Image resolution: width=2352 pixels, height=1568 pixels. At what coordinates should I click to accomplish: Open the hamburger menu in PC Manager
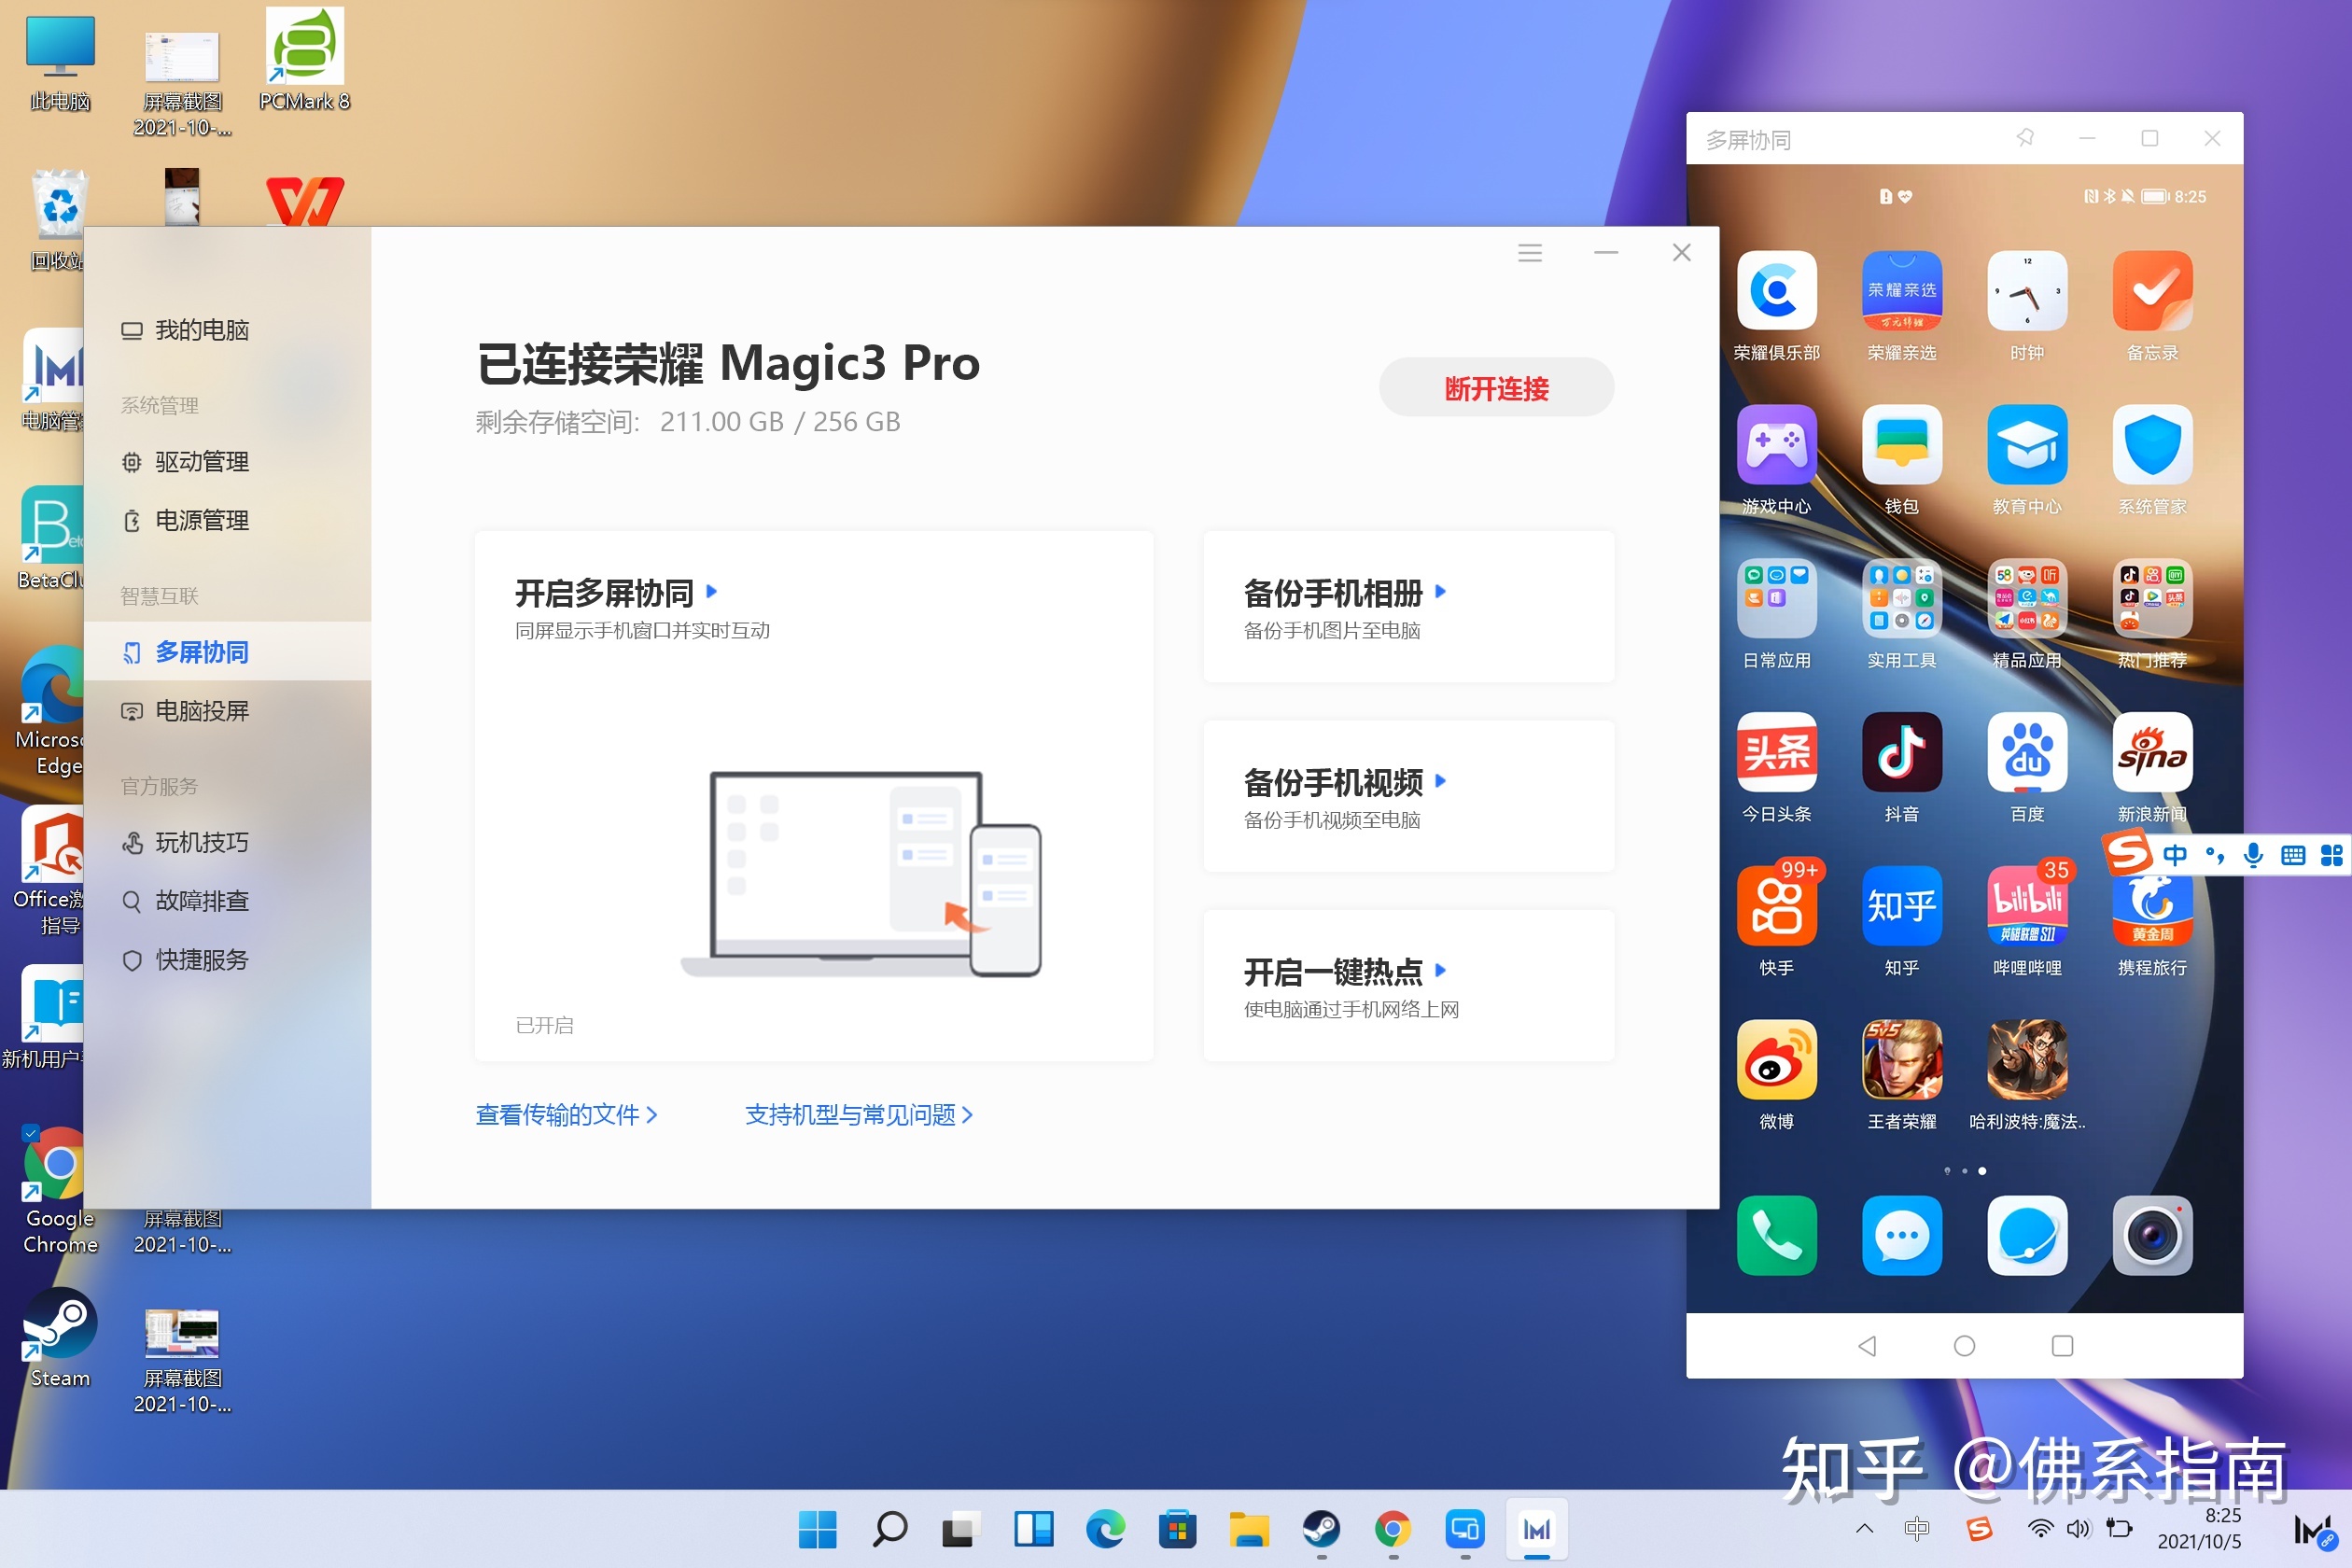[1529, 253]
